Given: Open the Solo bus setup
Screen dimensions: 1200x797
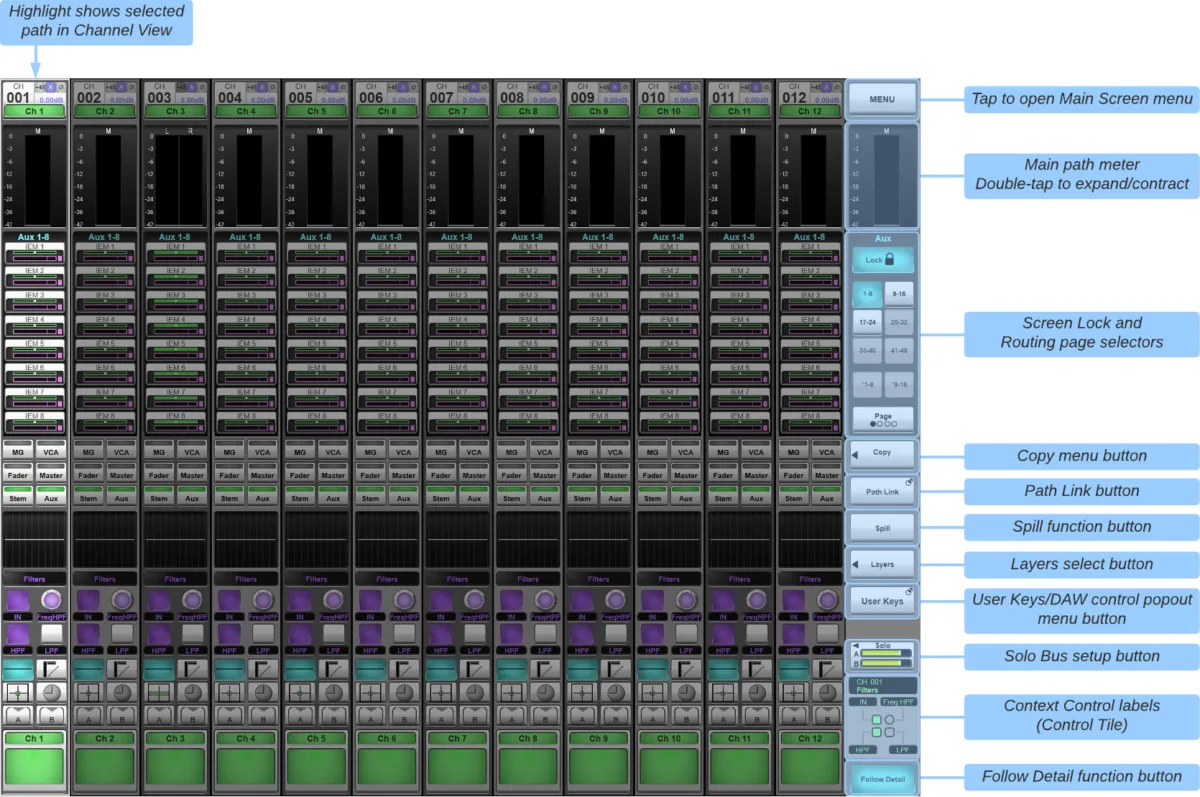Looking at the screenshot, I should tap(881, 655).
